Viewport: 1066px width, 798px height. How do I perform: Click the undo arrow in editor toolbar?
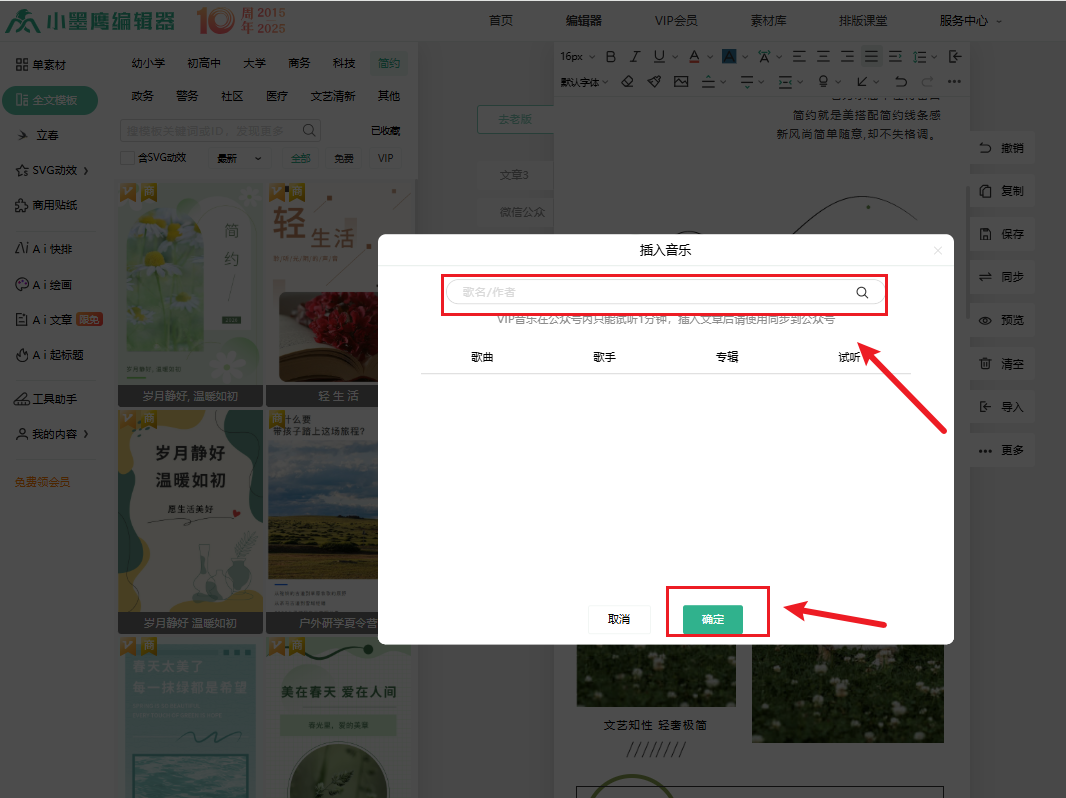point(901,82)
